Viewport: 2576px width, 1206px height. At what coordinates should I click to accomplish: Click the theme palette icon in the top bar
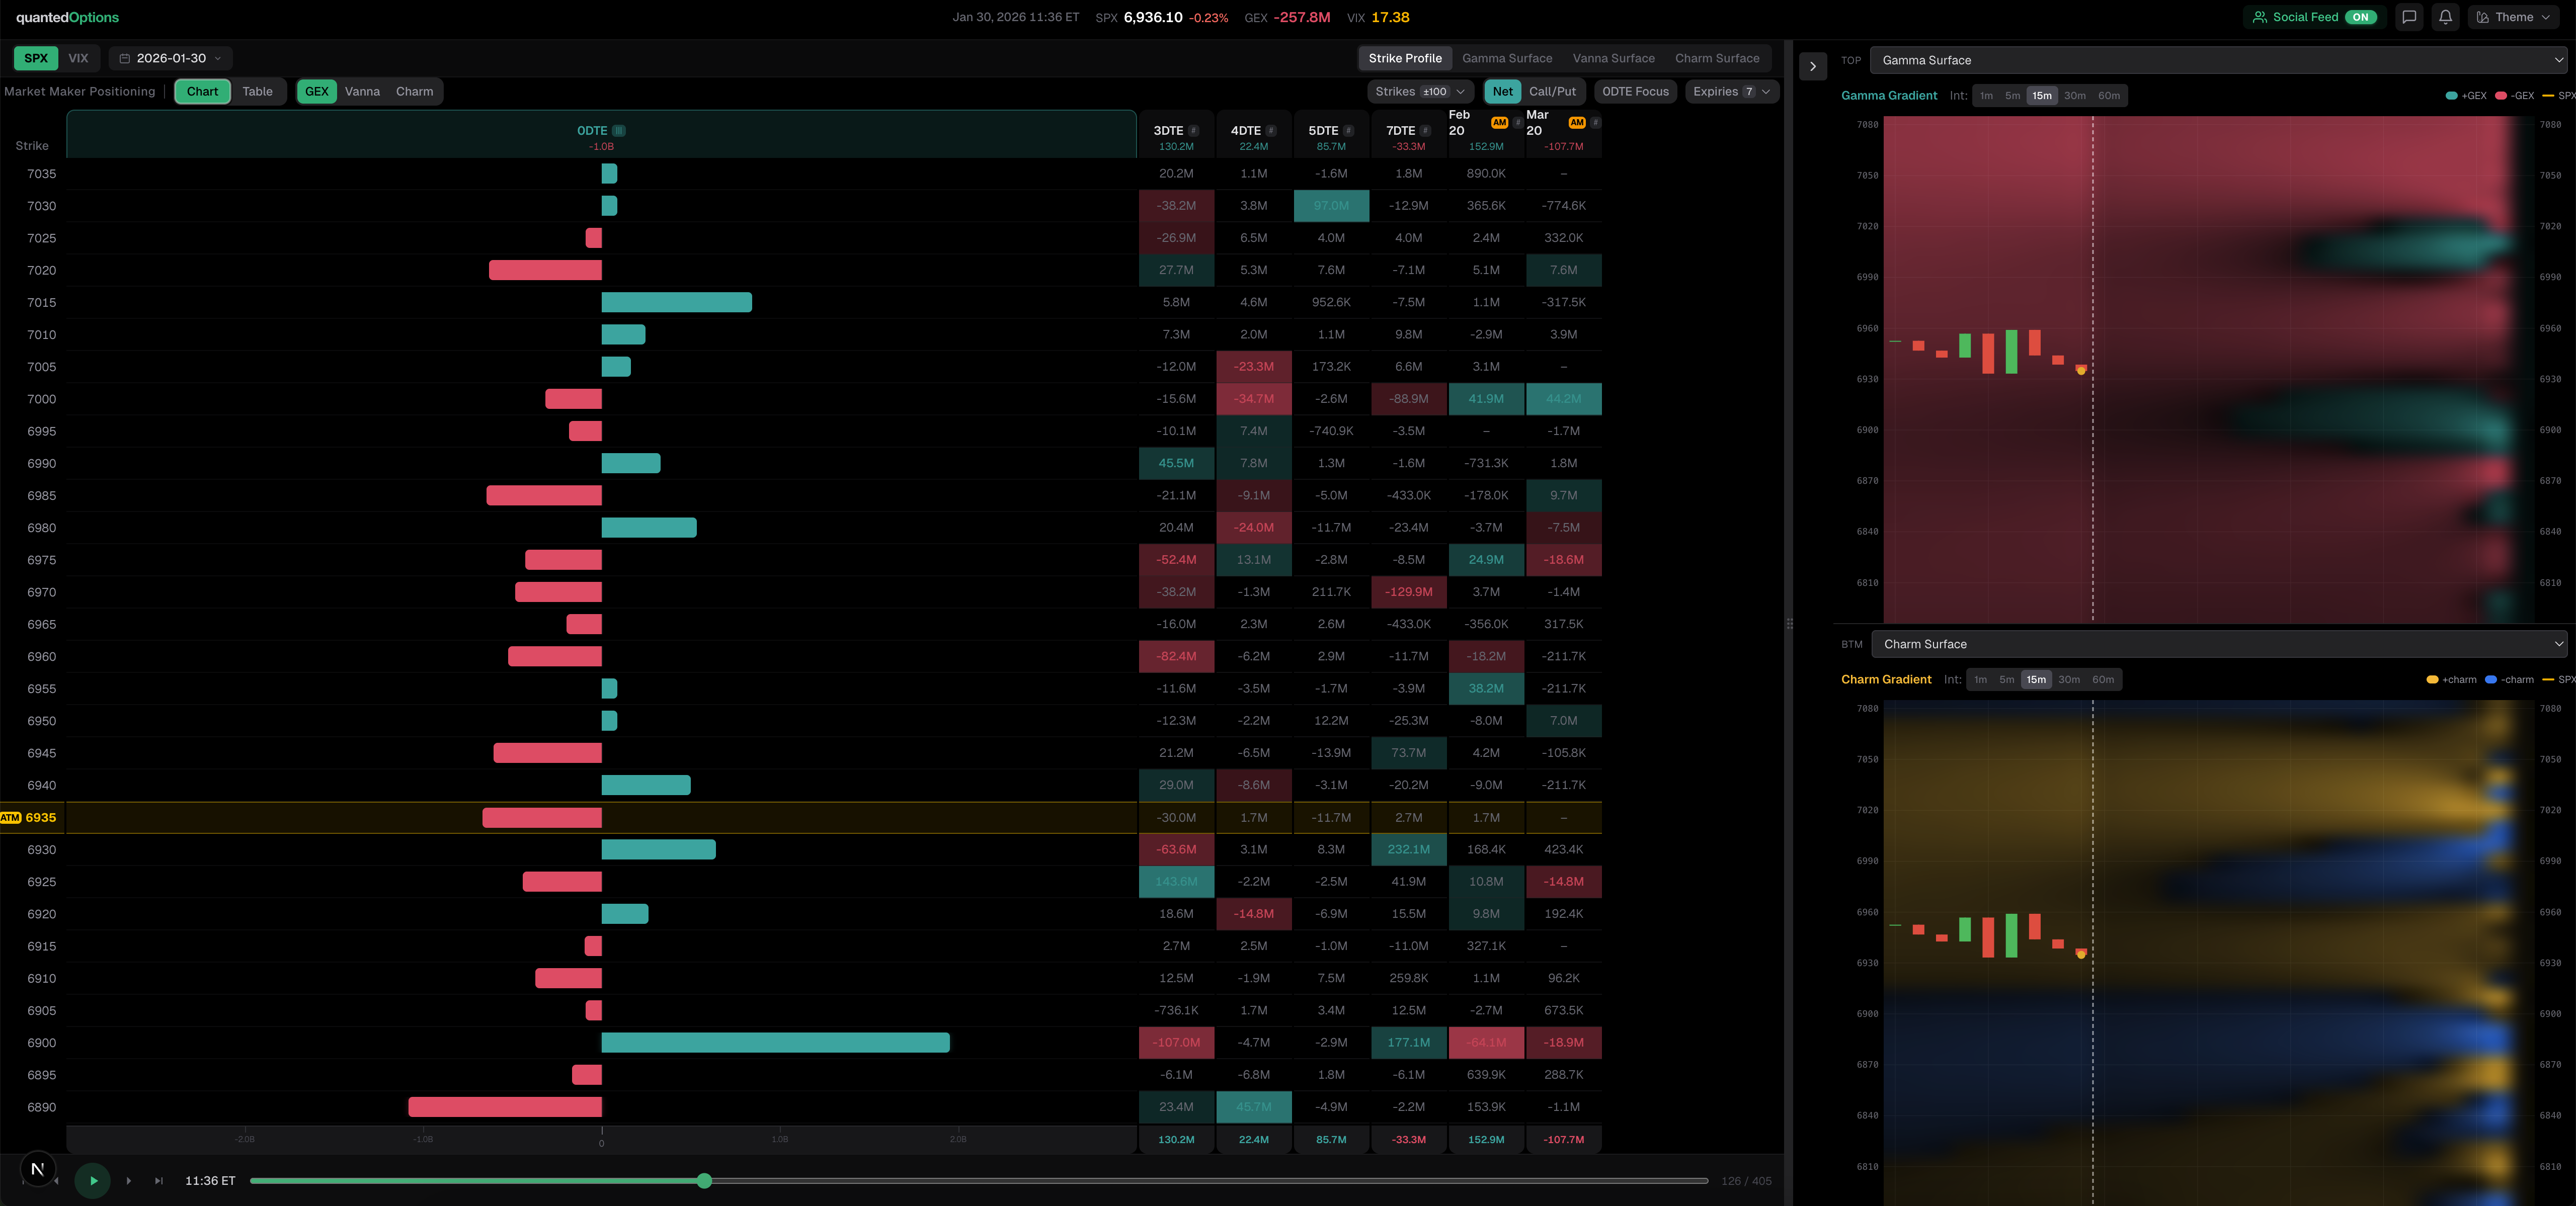tap(2483, 17)
